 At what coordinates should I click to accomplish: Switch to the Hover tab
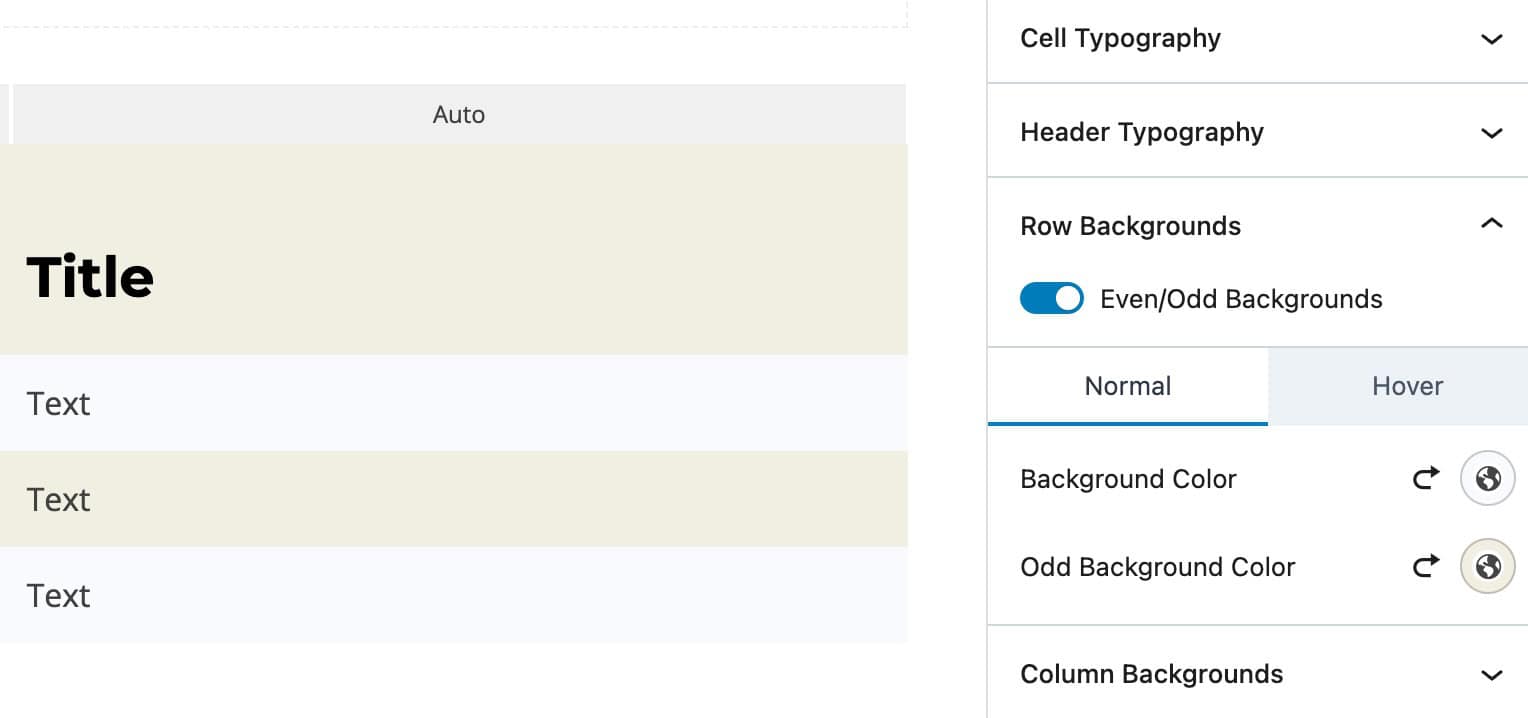coord(1406,386)
